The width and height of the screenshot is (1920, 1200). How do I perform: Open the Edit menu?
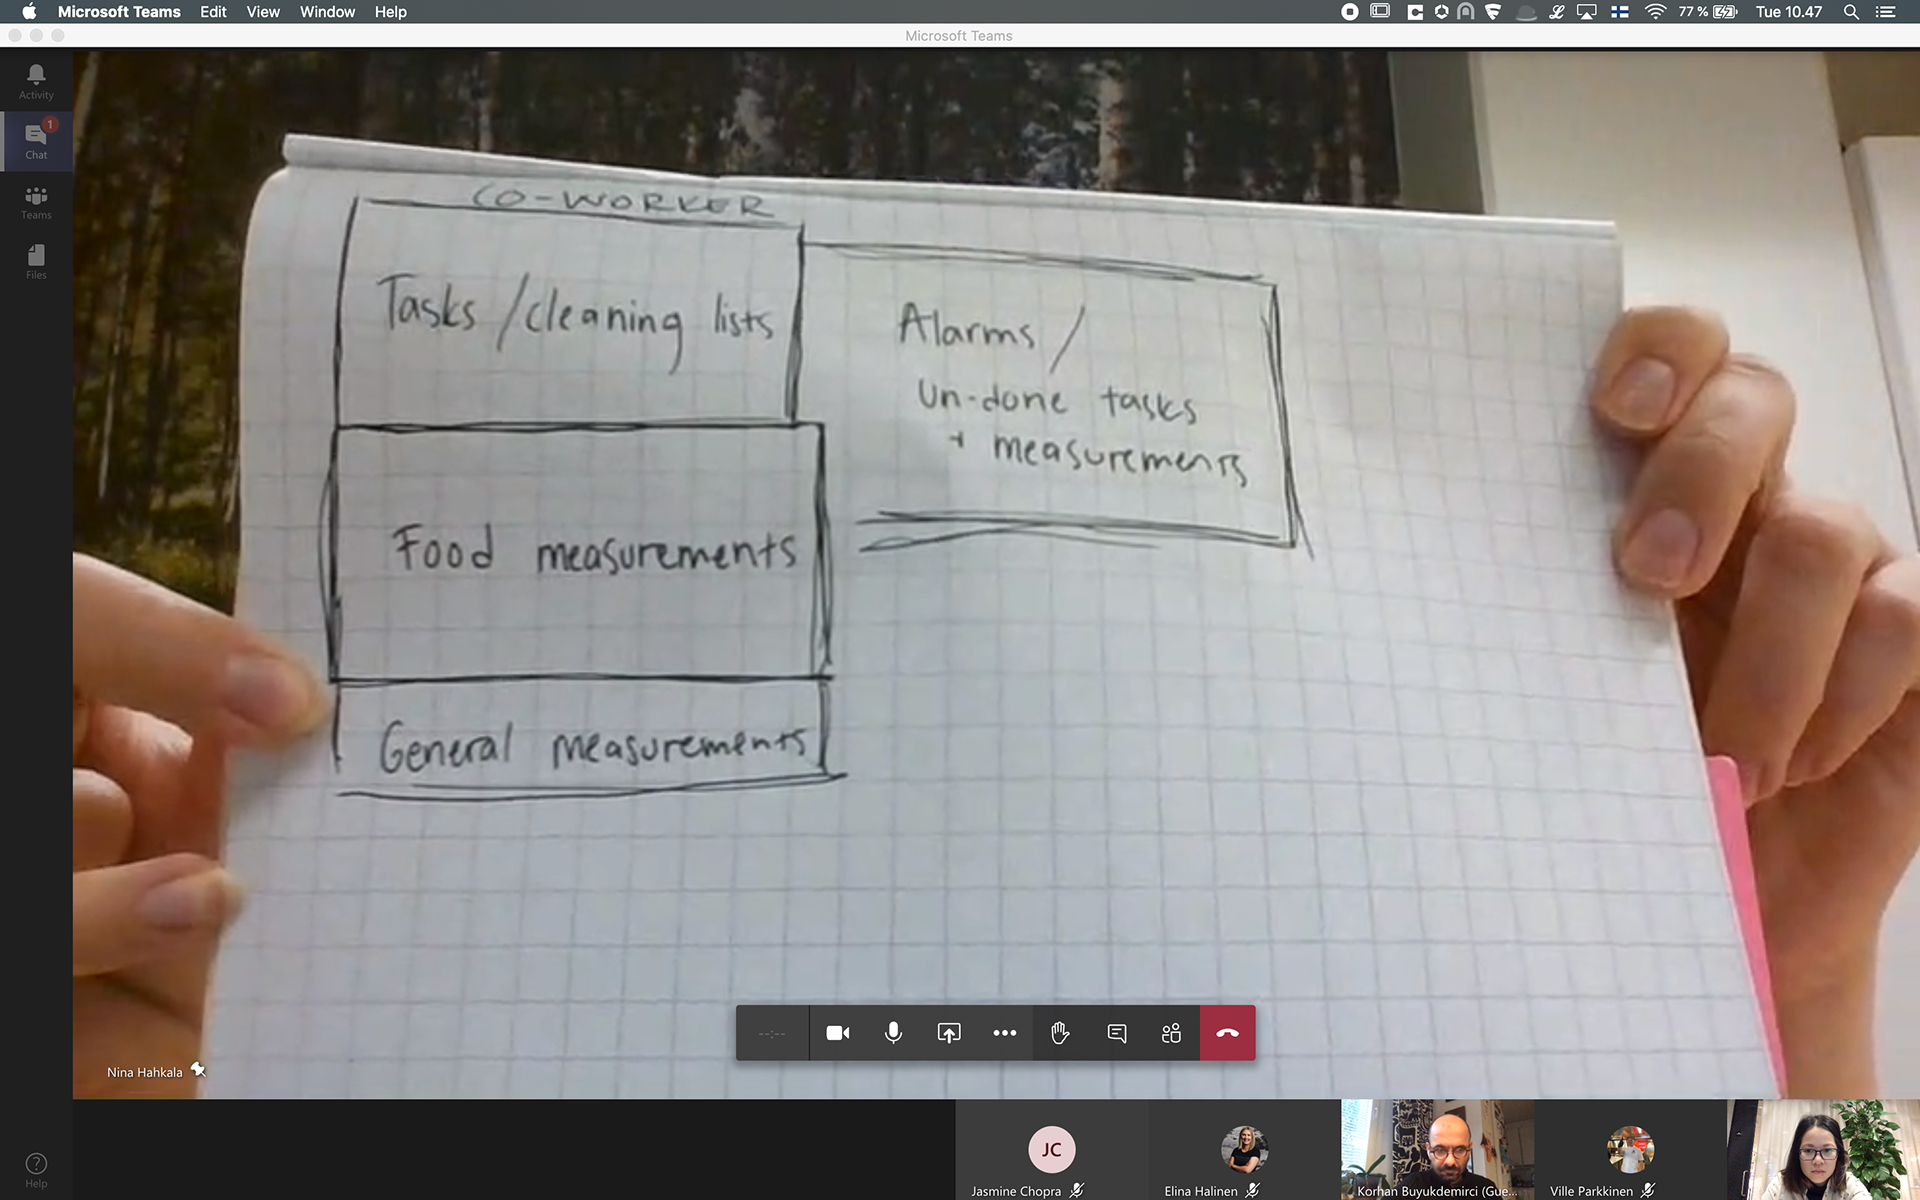[x=213, y=12]
